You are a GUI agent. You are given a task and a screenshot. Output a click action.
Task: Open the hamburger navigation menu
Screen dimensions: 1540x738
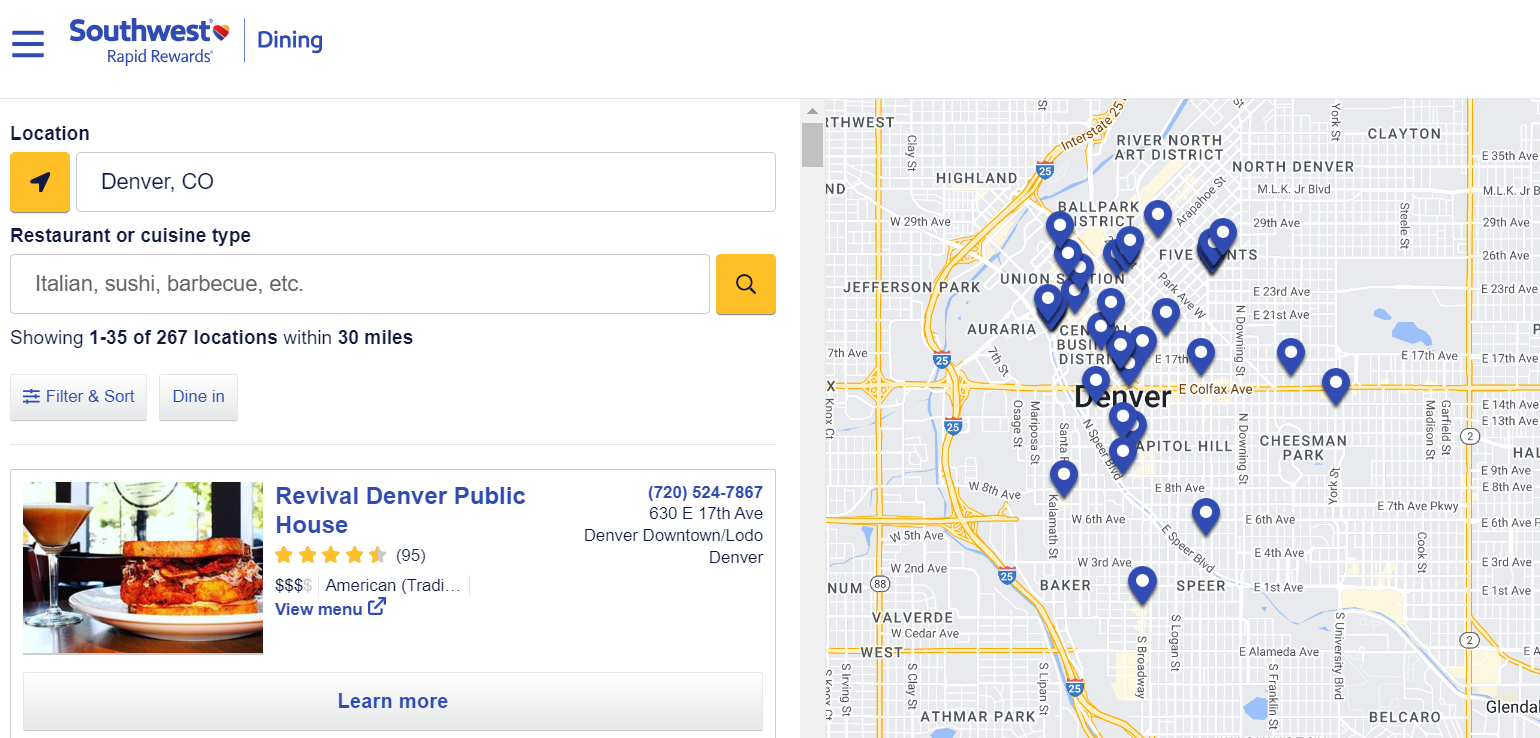pyautogui.click(x=27, y=43)
